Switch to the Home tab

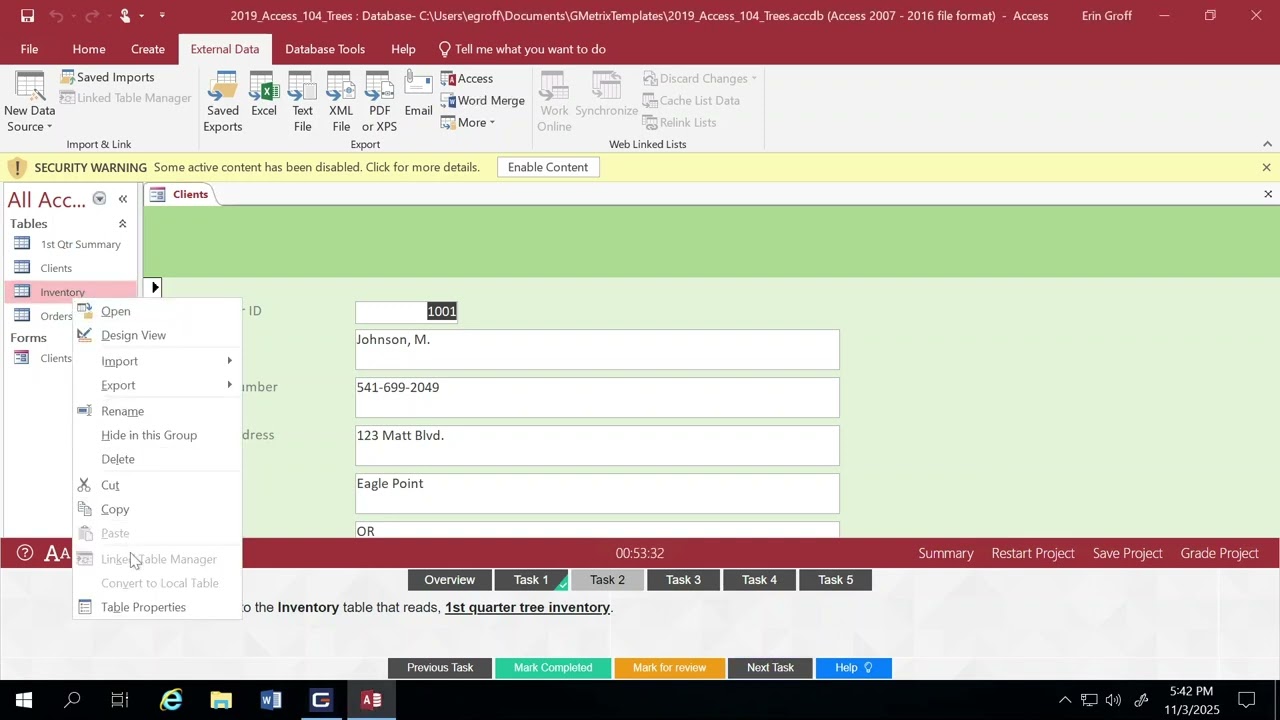point(89,49)
